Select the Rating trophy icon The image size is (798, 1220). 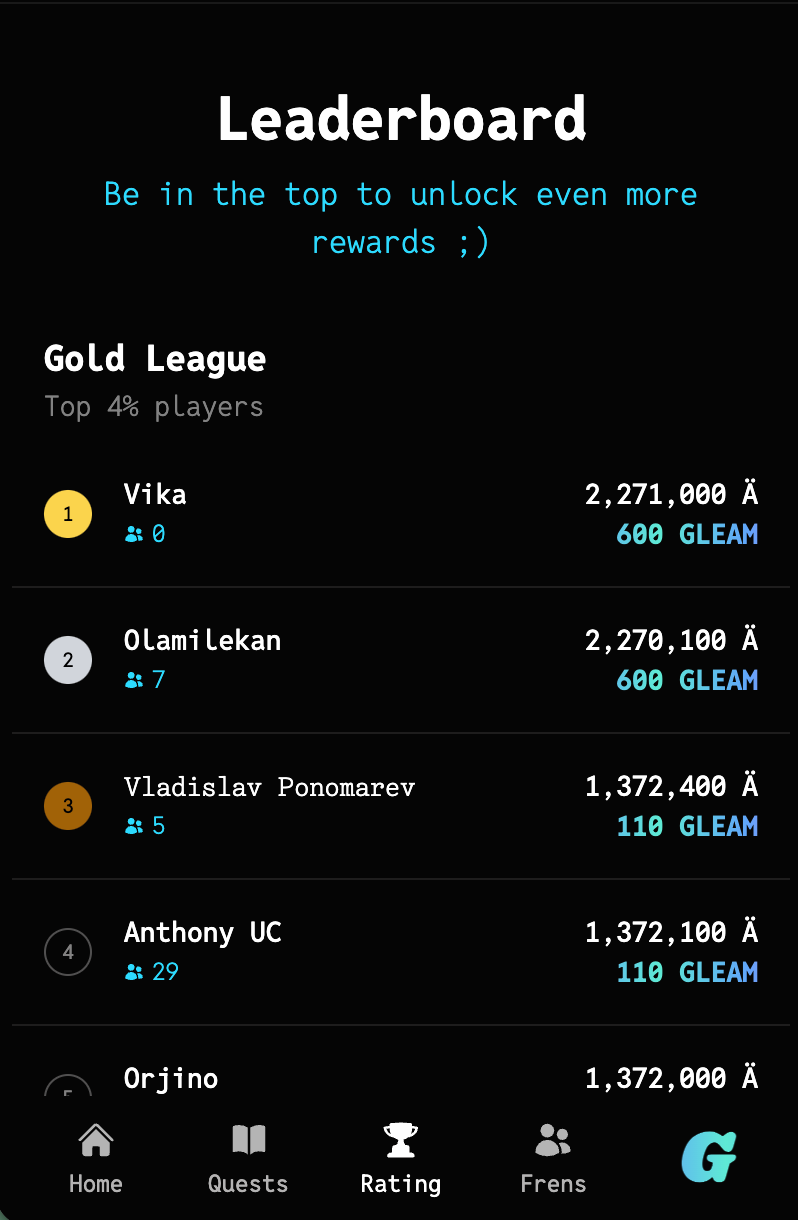pyautogui.click(x=400, y=1139)
